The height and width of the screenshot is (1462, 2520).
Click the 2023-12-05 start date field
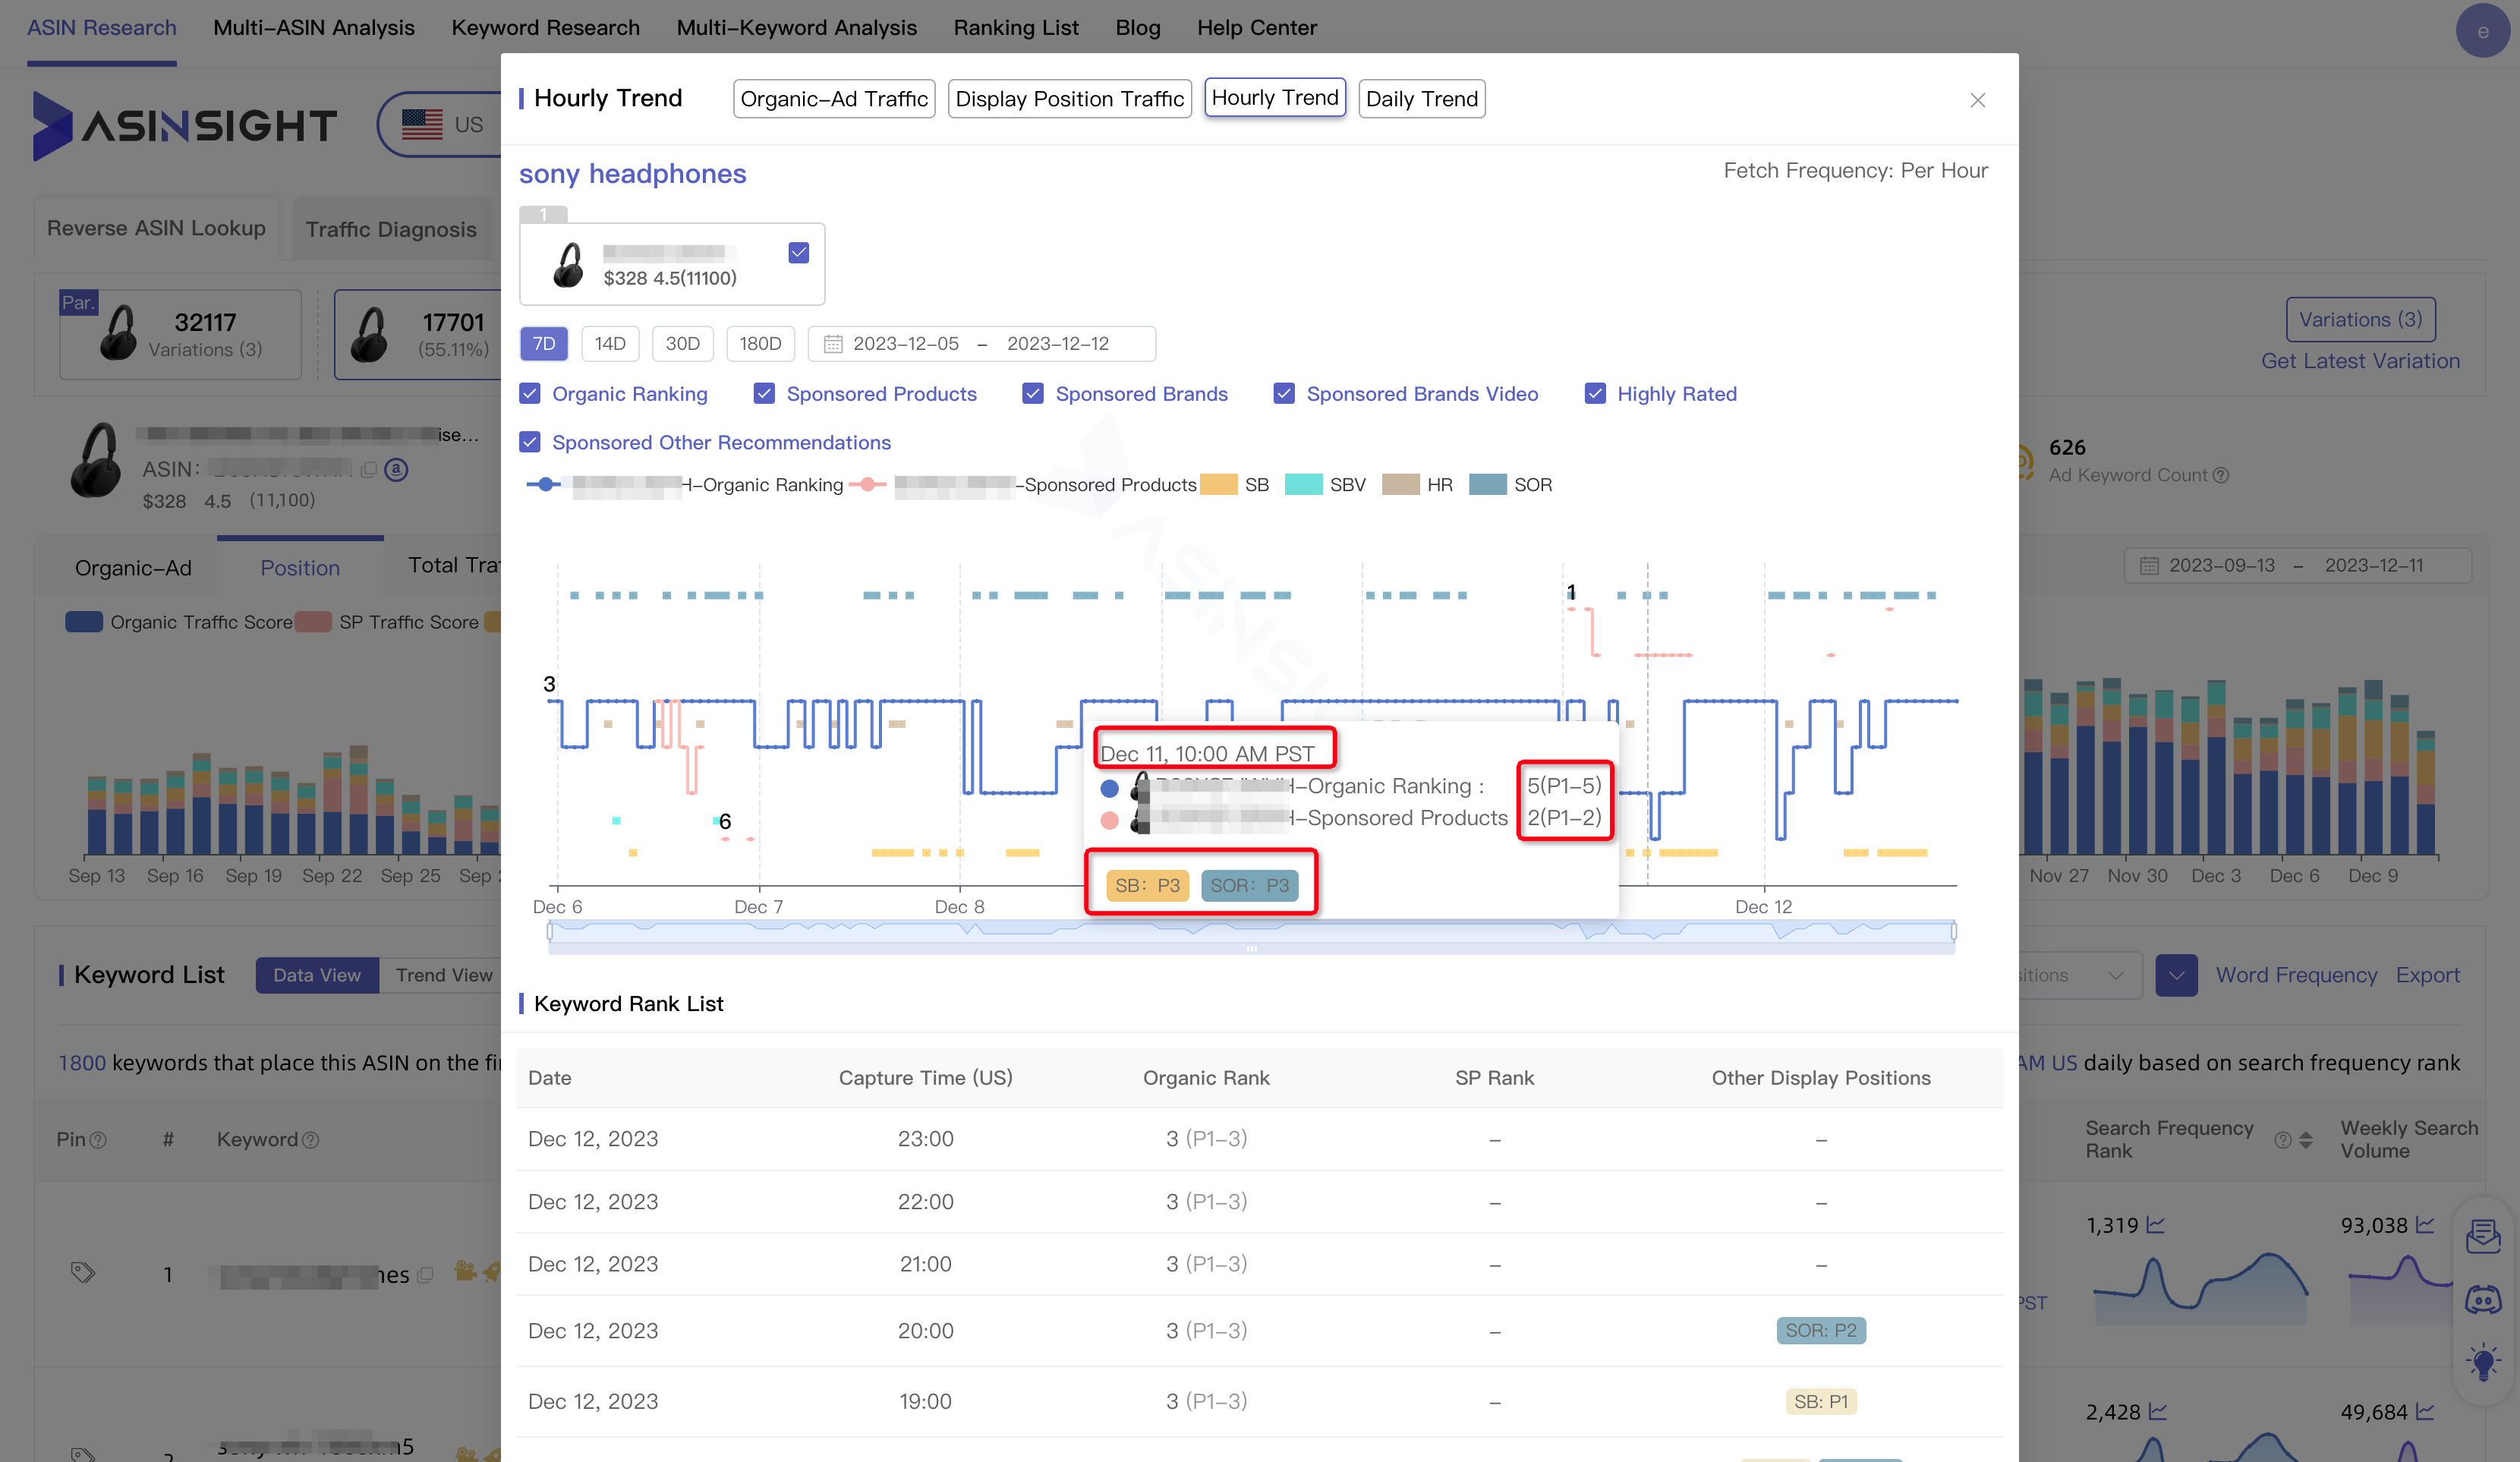pos(906,344)
